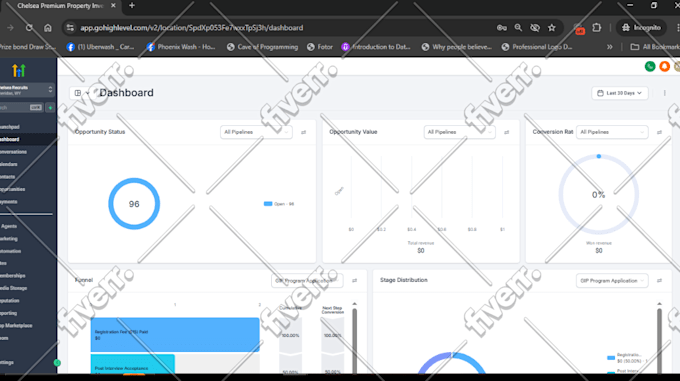Click the password key icon in address bar
The image size is (680, 381).
[502, 28]
